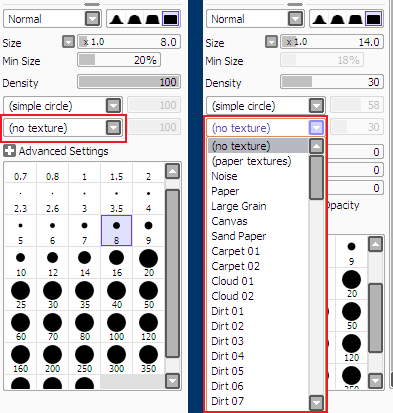Select flat hard edge shape in right panel
This screenshot has height=413, width=393.
click(374, 19)
